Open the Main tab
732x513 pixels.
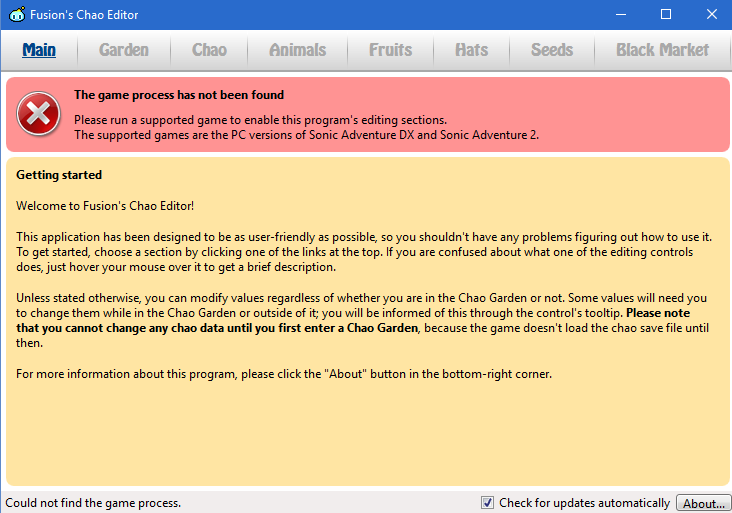click(39, 50)
